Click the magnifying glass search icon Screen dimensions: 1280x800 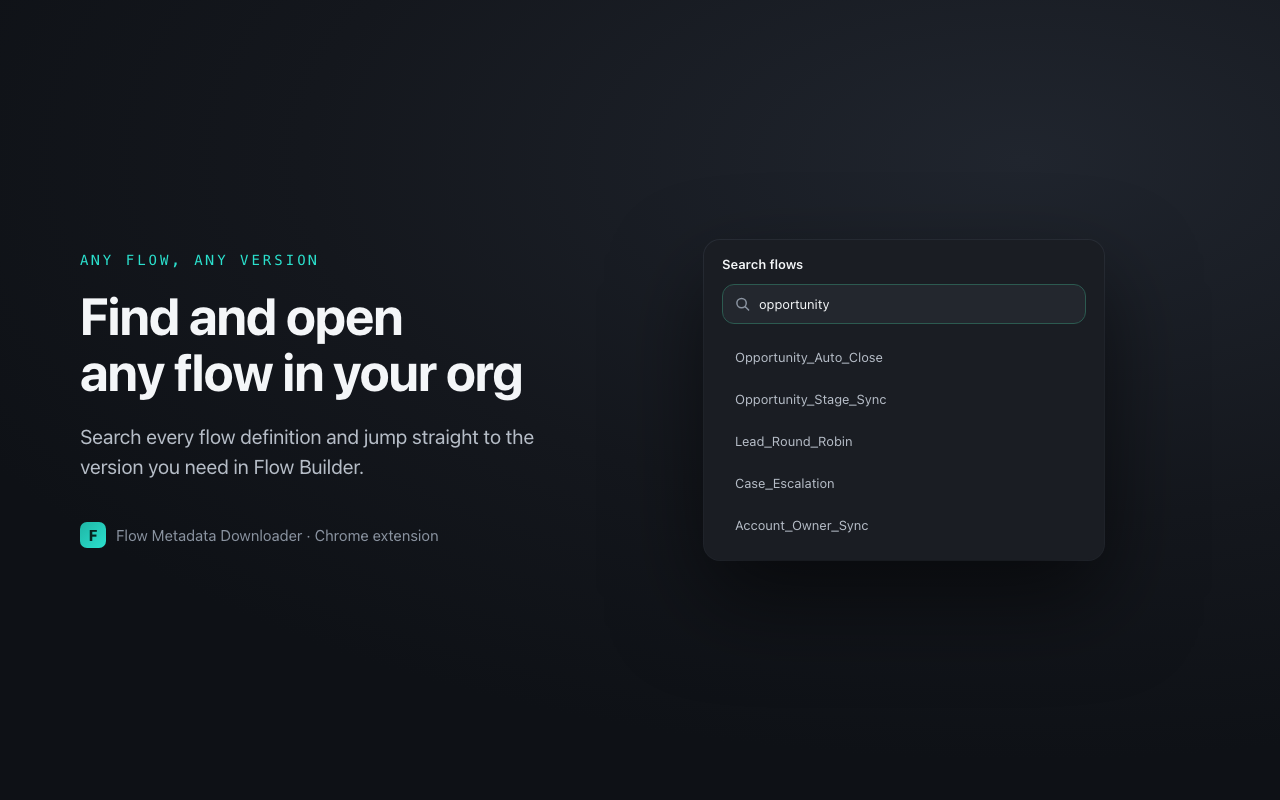tap(743, 304)
